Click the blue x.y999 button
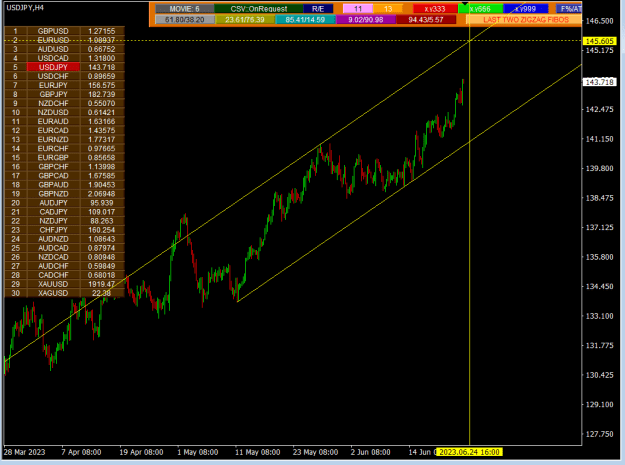This screenshot has width=625, height=465. point(525,9)
